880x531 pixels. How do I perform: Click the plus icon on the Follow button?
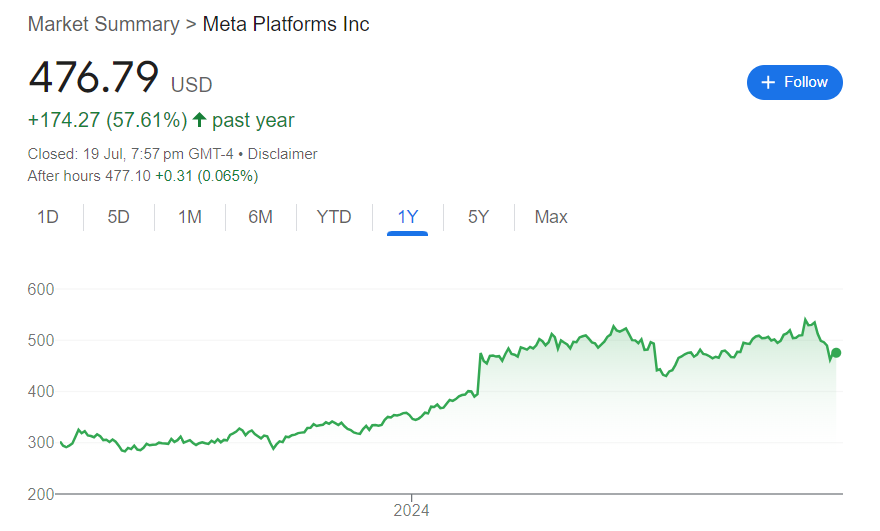point(768,82)
